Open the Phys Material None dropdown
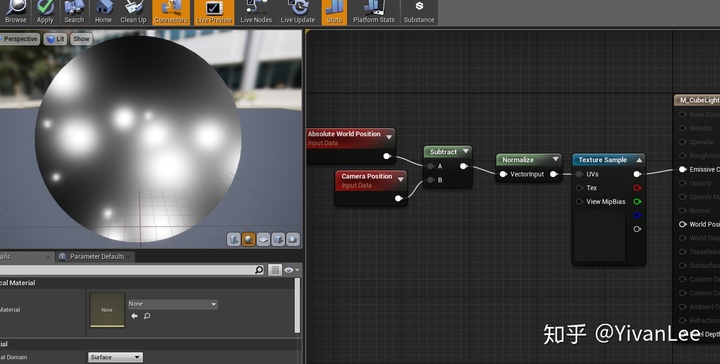Screen dimensions: 720x364 pyautogui.click(x=173, y=304)
